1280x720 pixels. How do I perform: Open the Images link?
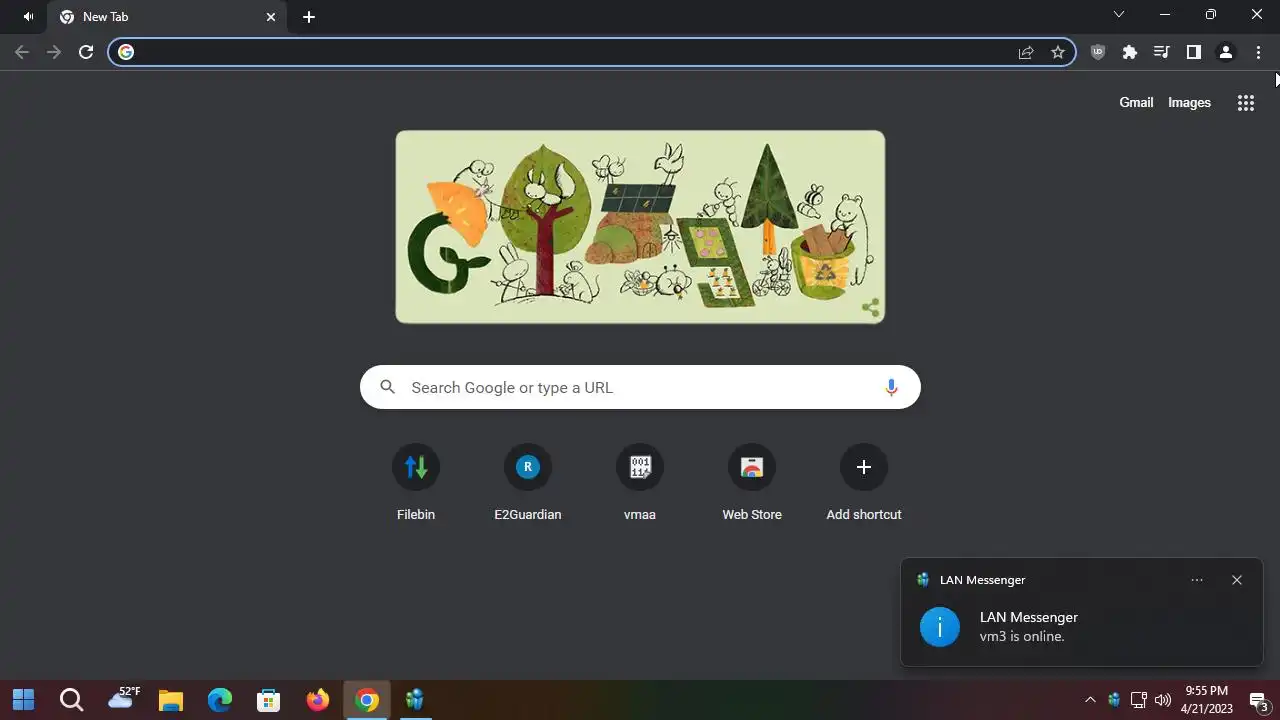coord(1189,102)
